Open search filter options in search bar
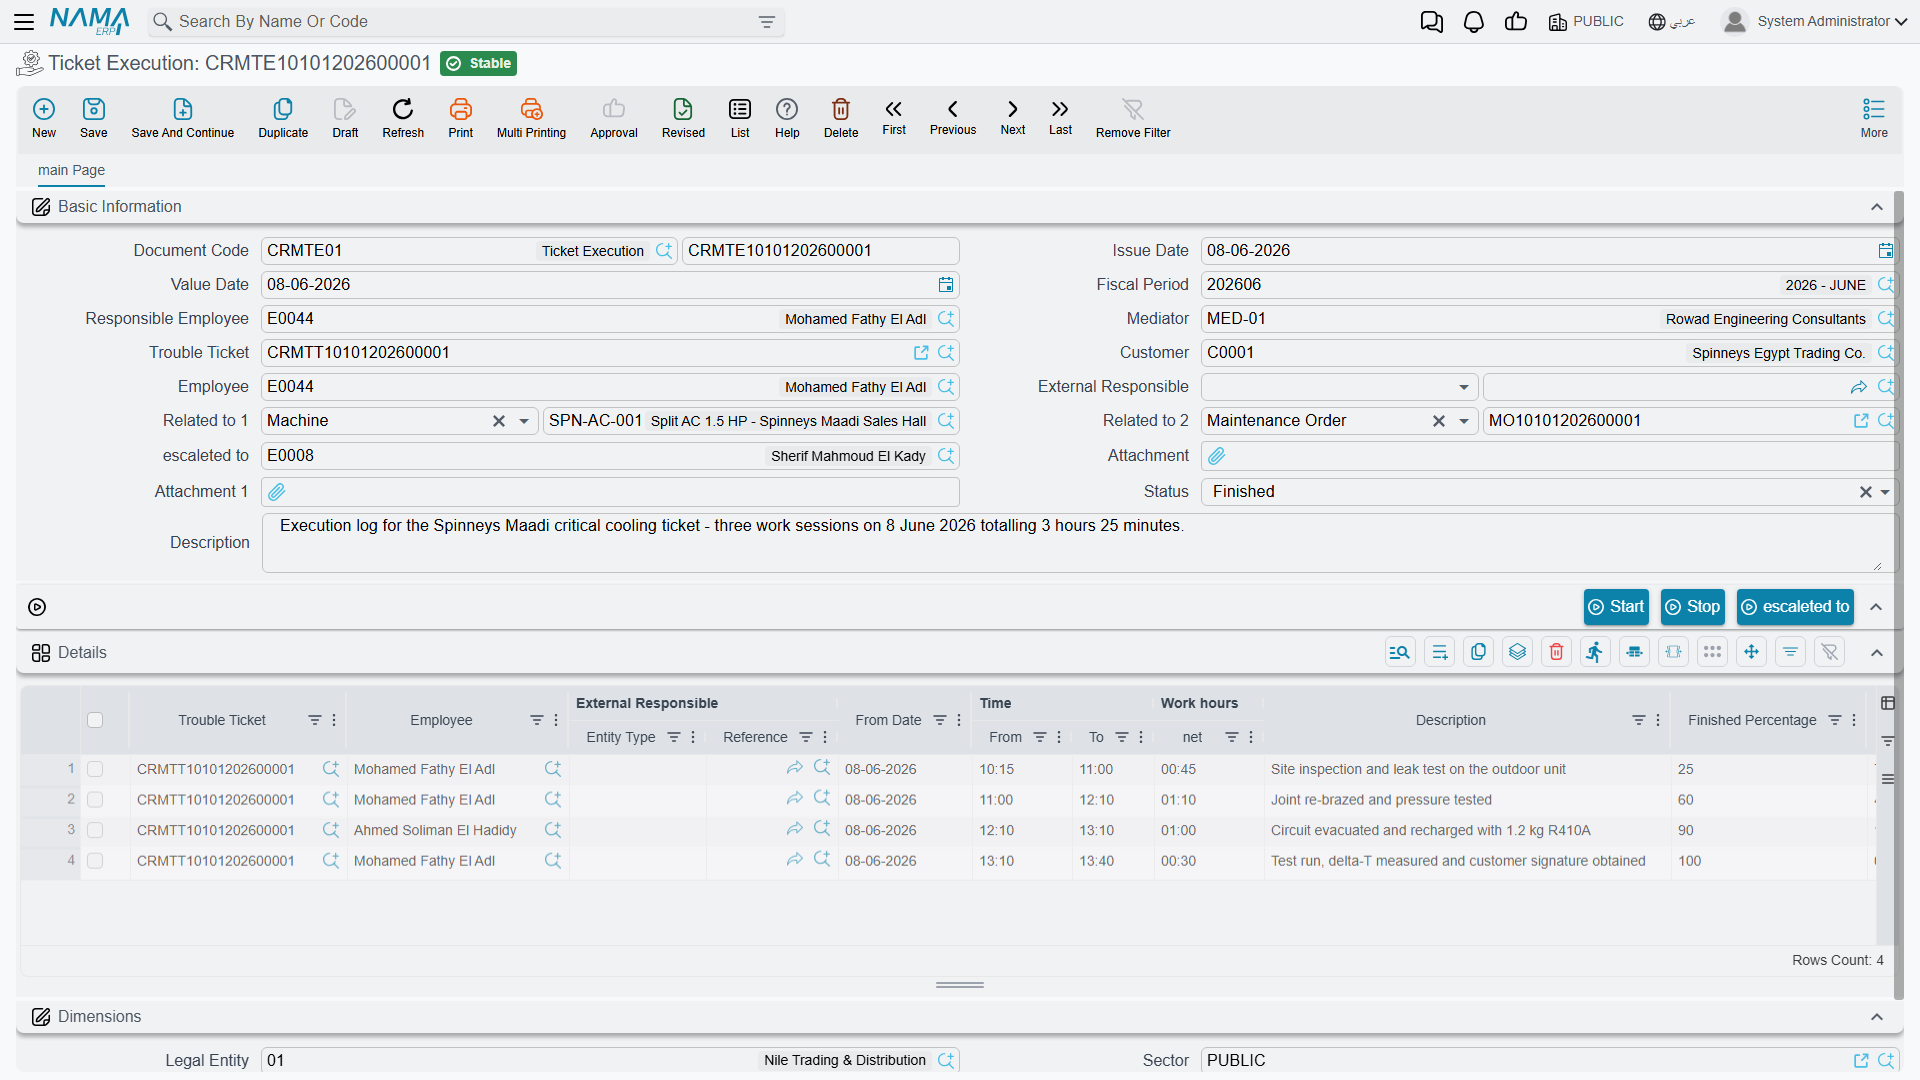 click(767, 21)
